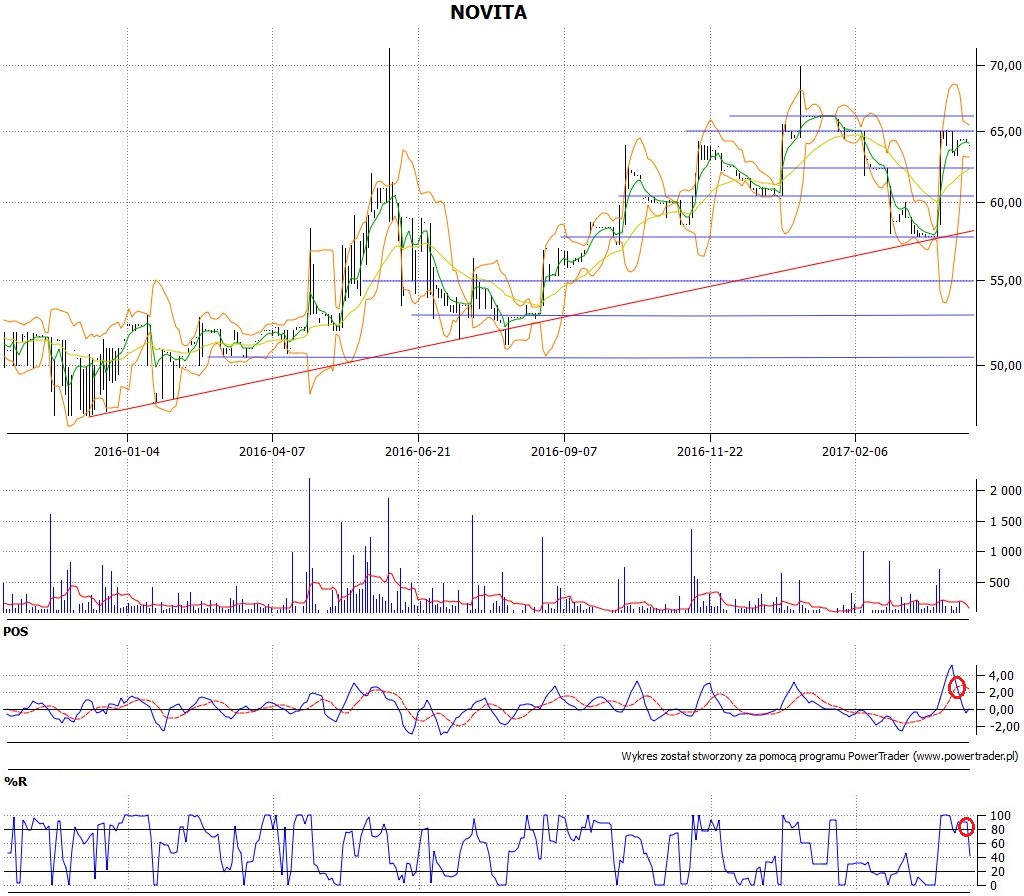The height and width of the screenshot is (896, 1024).
Task: Click the -2,00 POS axis value
Action: [x=1002, y=727]
